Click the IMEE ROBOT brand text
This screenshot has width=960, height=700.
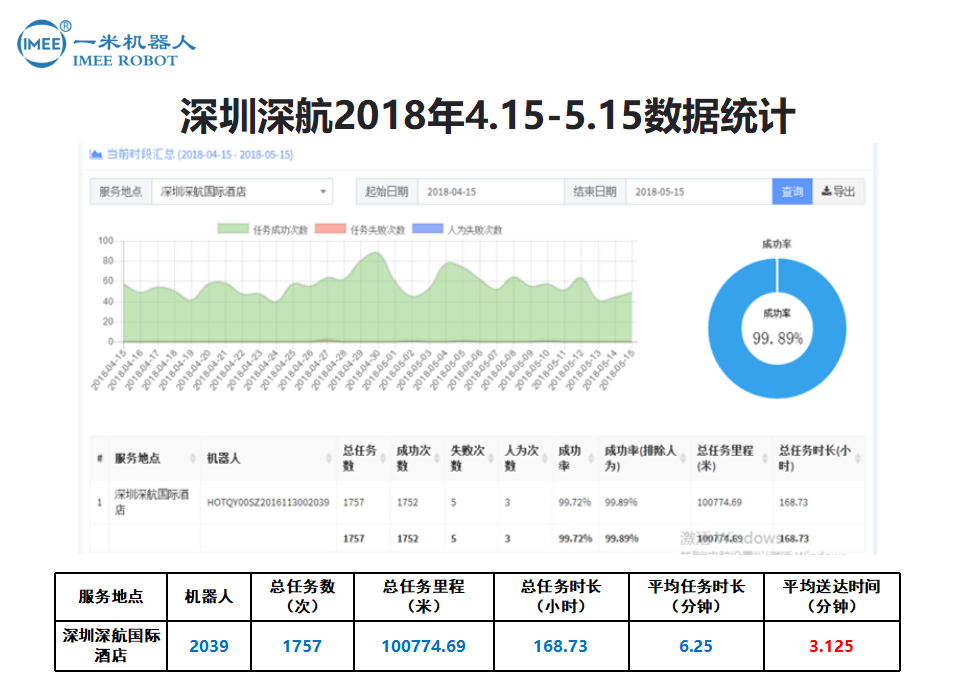(125, 61)
